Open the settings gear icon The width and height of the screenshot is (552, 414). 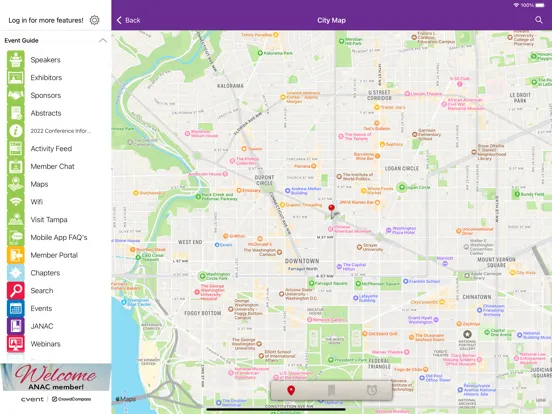94,20
